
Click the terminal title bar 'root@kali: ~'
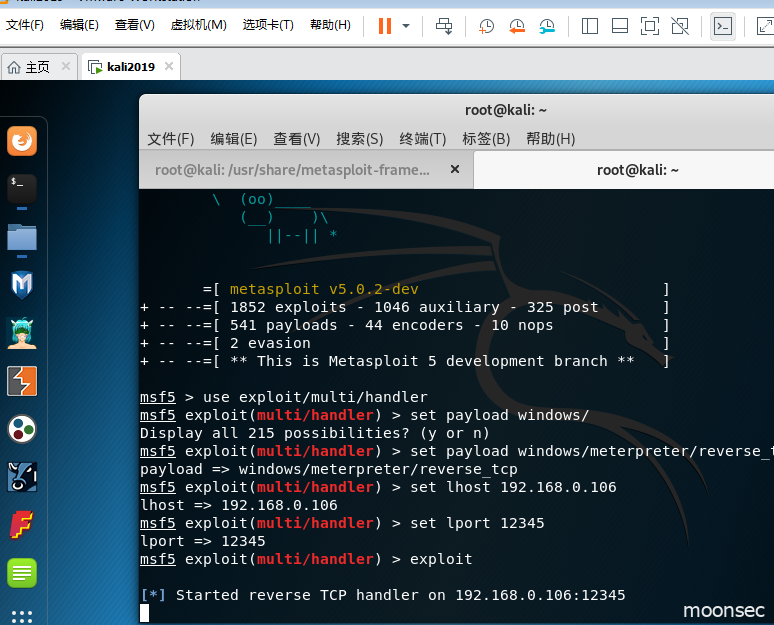(505, 110)
